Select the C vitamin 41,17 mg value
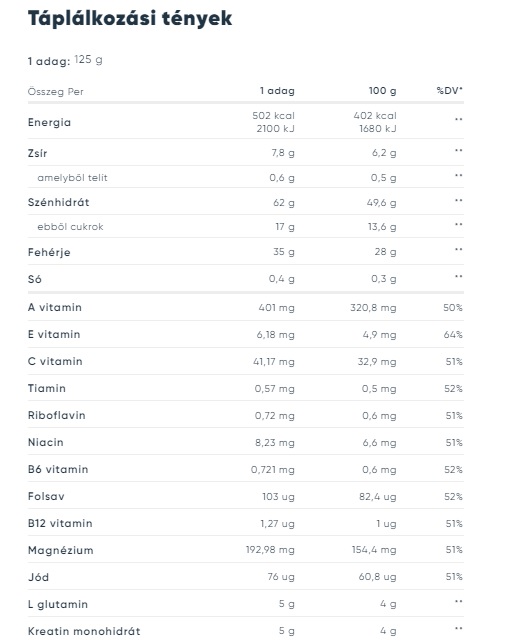The height and width of the screenshot is (641, 510). pos(274,362)
